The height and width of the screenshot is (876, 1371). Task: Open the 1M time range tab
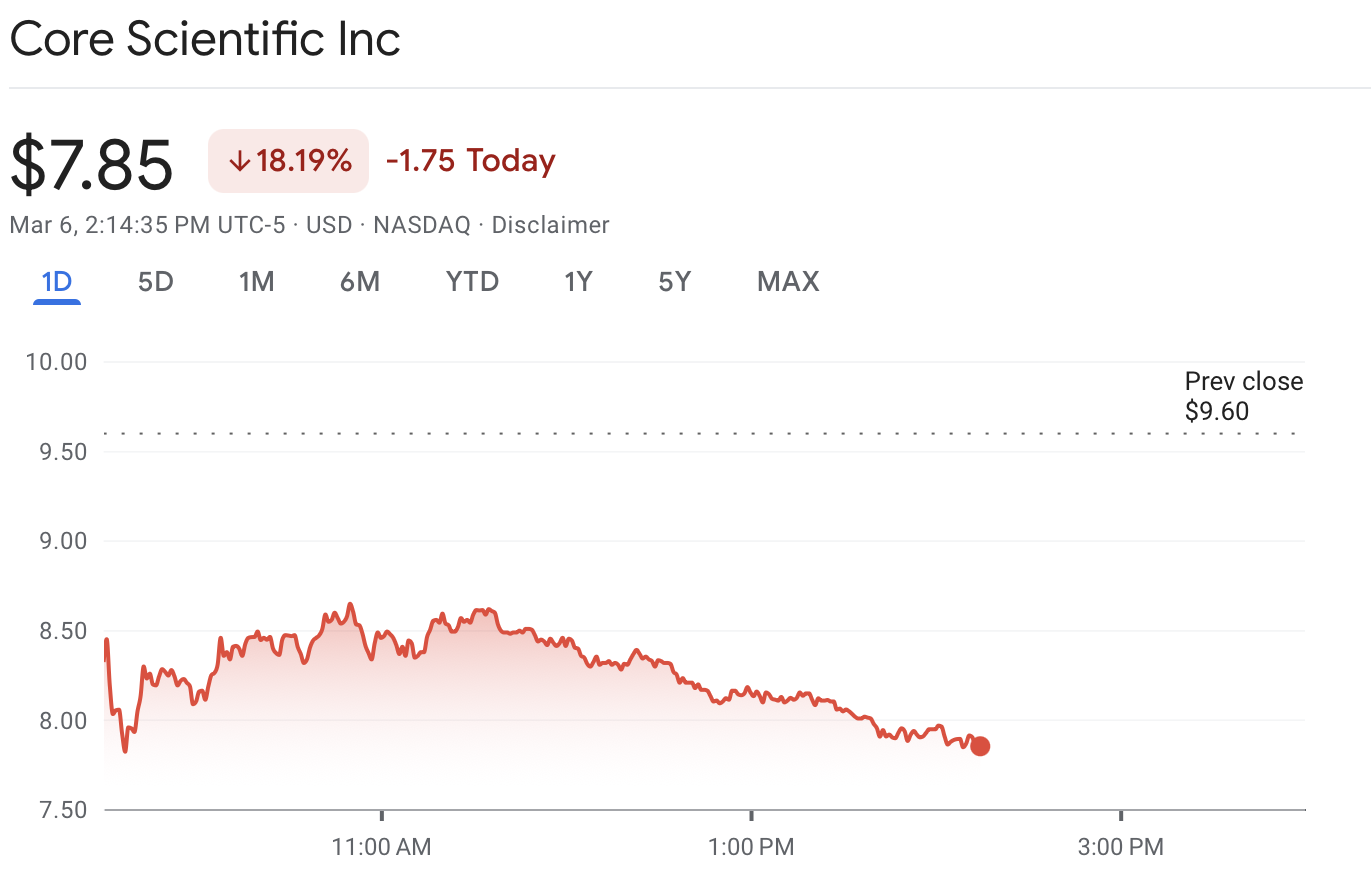click(x=257, y=282)
